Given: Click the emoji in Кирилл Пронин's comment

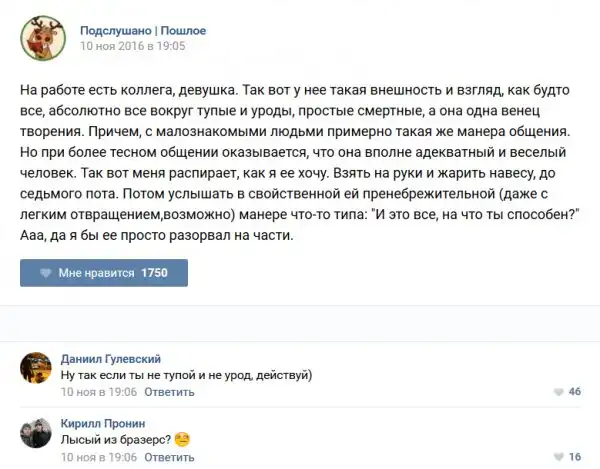Looking at the screenshot, I should click(x=182, y=439).
